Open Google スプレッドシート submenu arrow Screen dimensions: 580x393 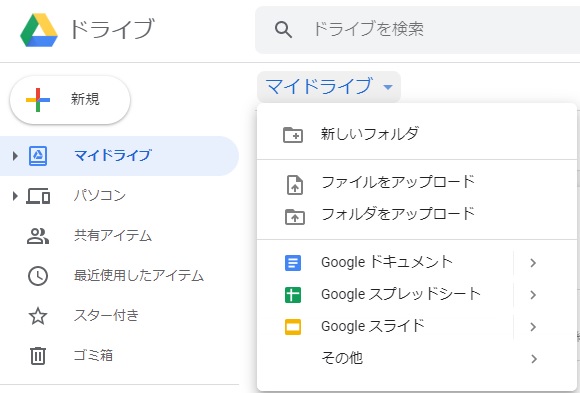click(x=533, y=295)
